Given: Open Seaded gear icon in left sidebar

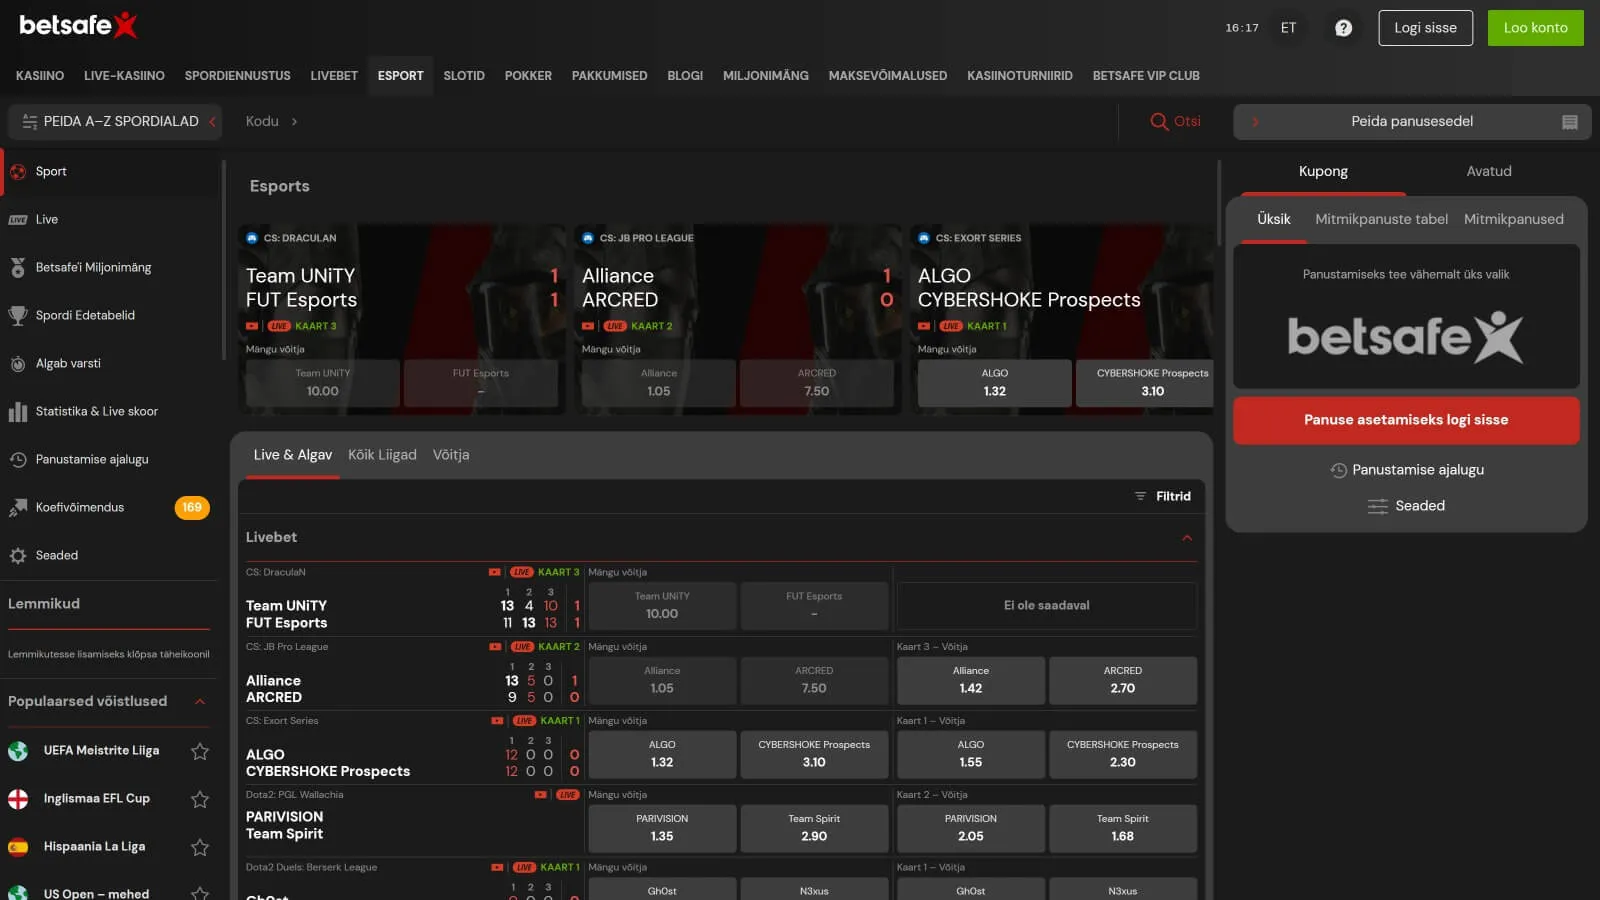Looking at the screenshot, I should 18,556.
